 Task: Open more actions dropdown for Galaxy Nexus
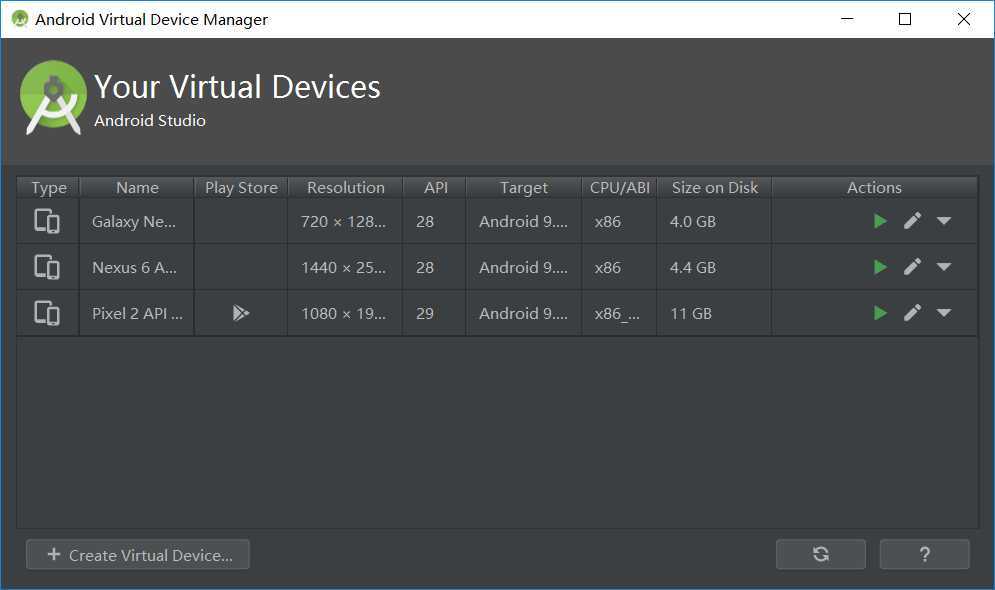[944, 221]
